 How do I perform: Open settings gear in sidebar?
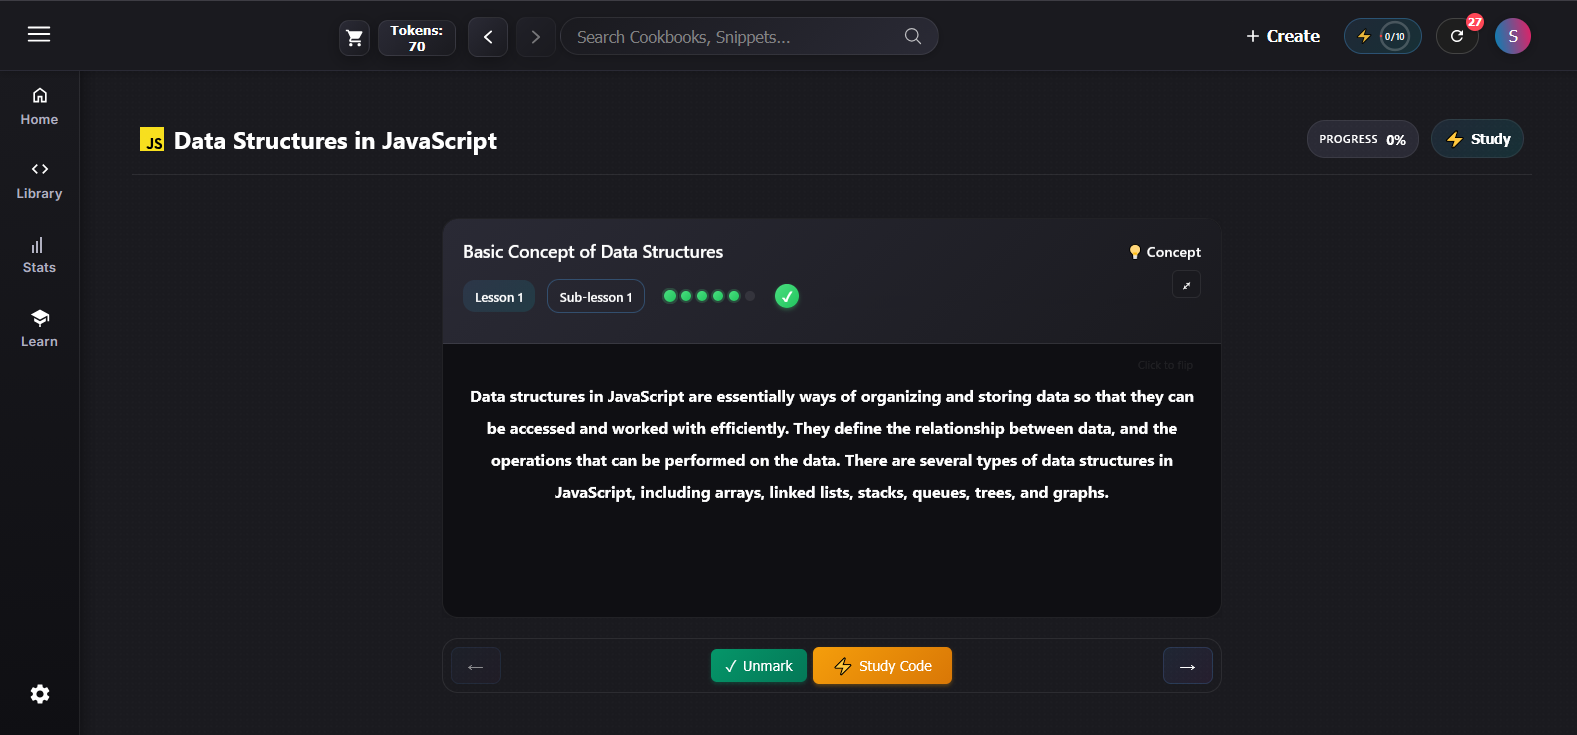coord(40,694)
